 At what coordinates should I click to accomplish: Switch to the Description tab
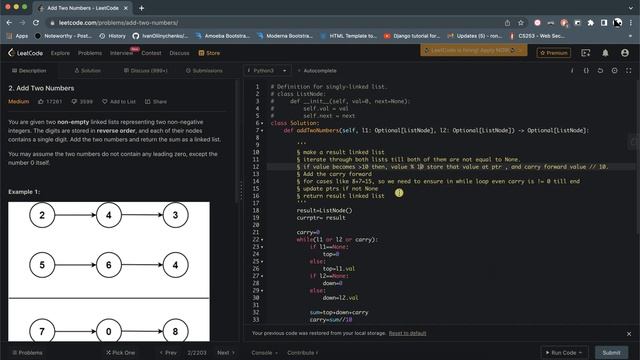pyautogui.click(x=29, y=71)
